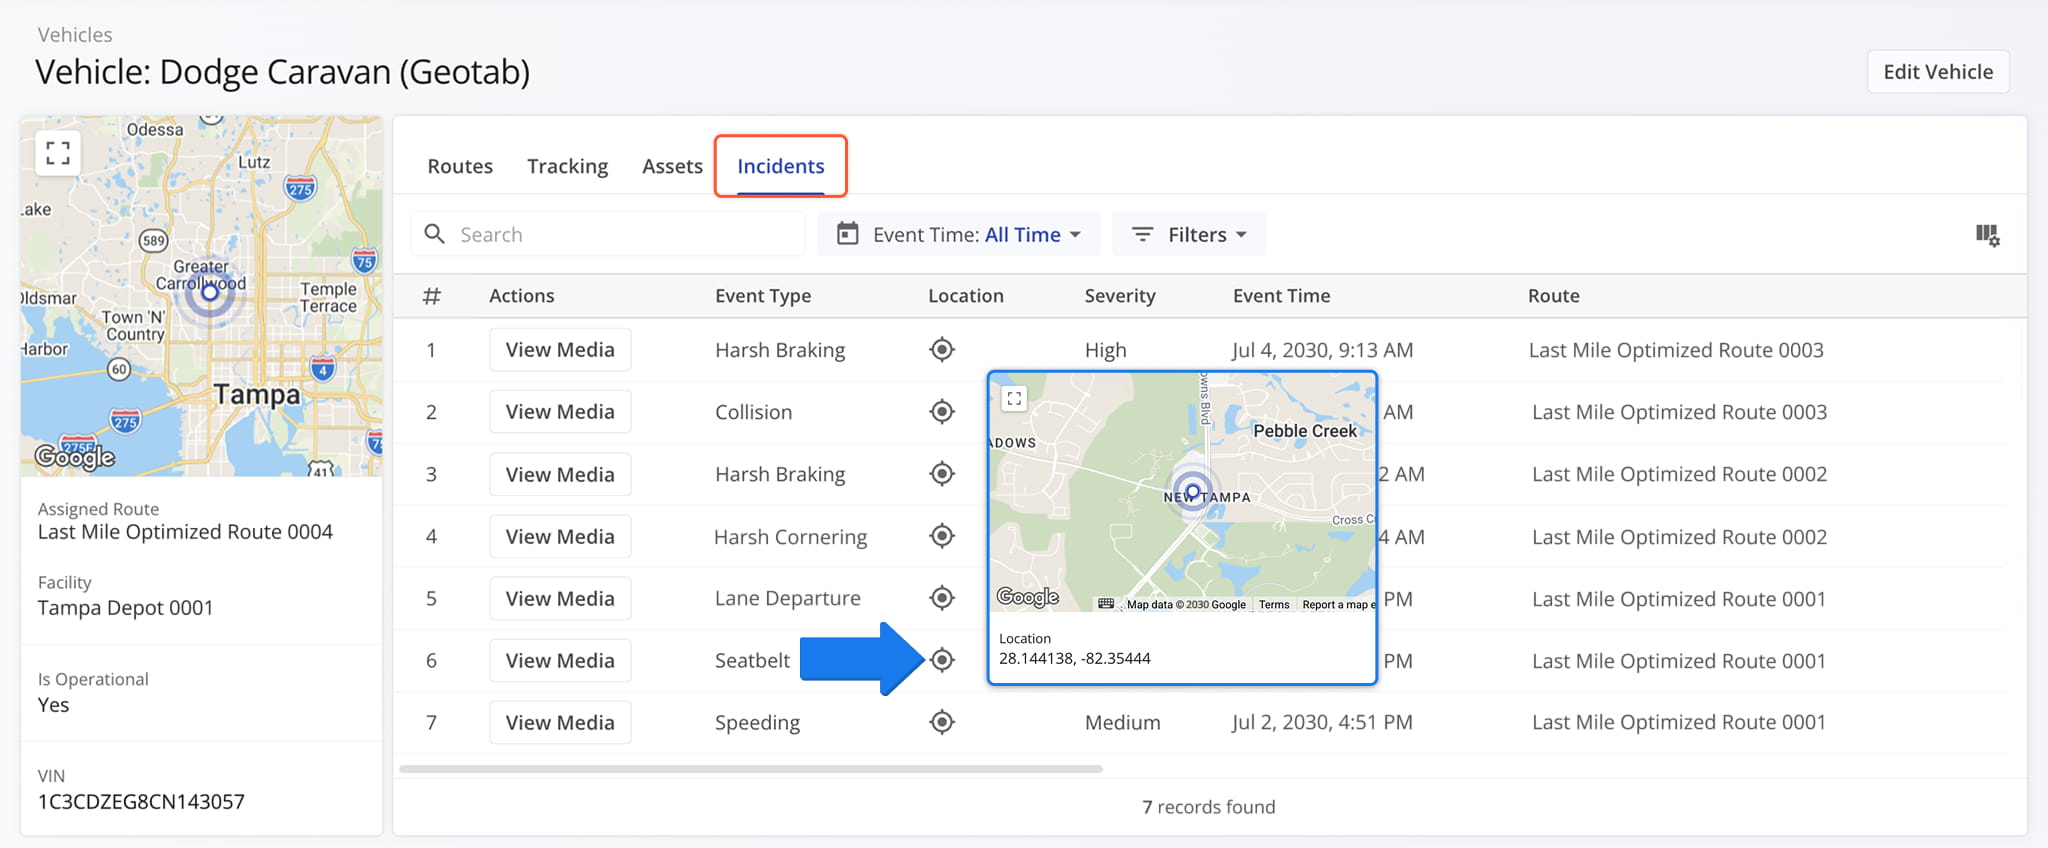
Task: View Media for Seatbelt incident
Action: tap(560, 660)
